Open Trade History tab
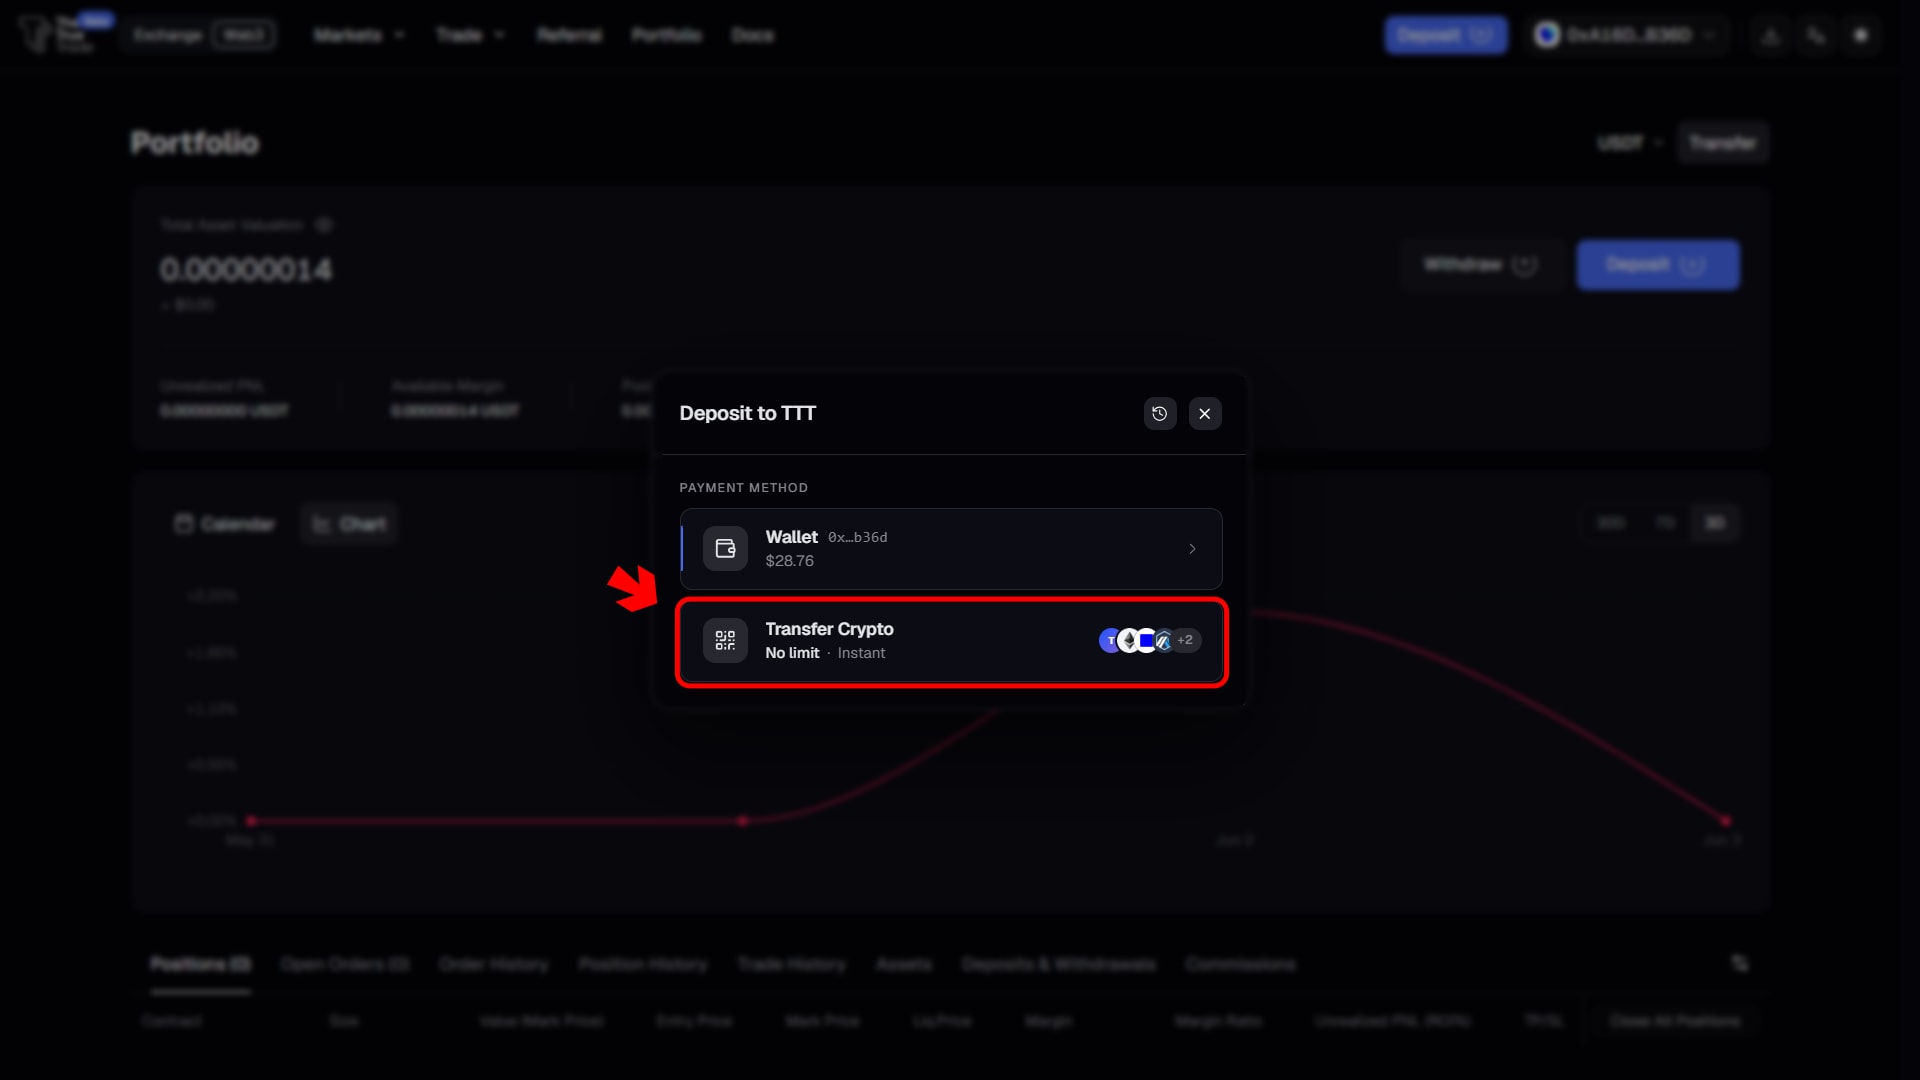Screen dimensions: 1920x1080 tap(792, 964)
